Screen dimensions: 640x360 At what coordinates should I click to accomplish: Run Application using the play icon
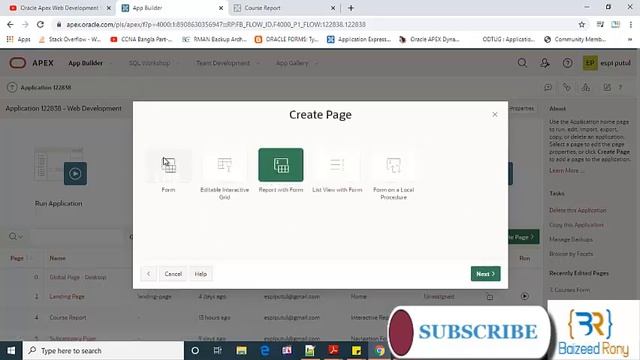coord(75,173)
